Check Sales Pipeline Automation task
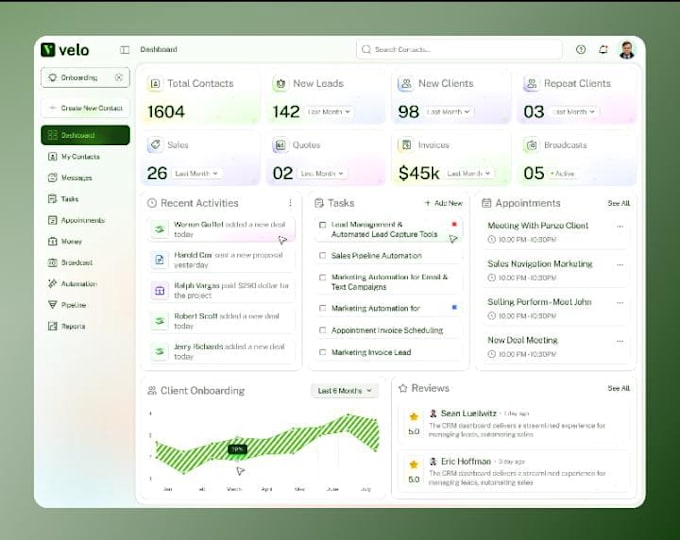Viewport: 680px width, 540px height. (322, 255)
